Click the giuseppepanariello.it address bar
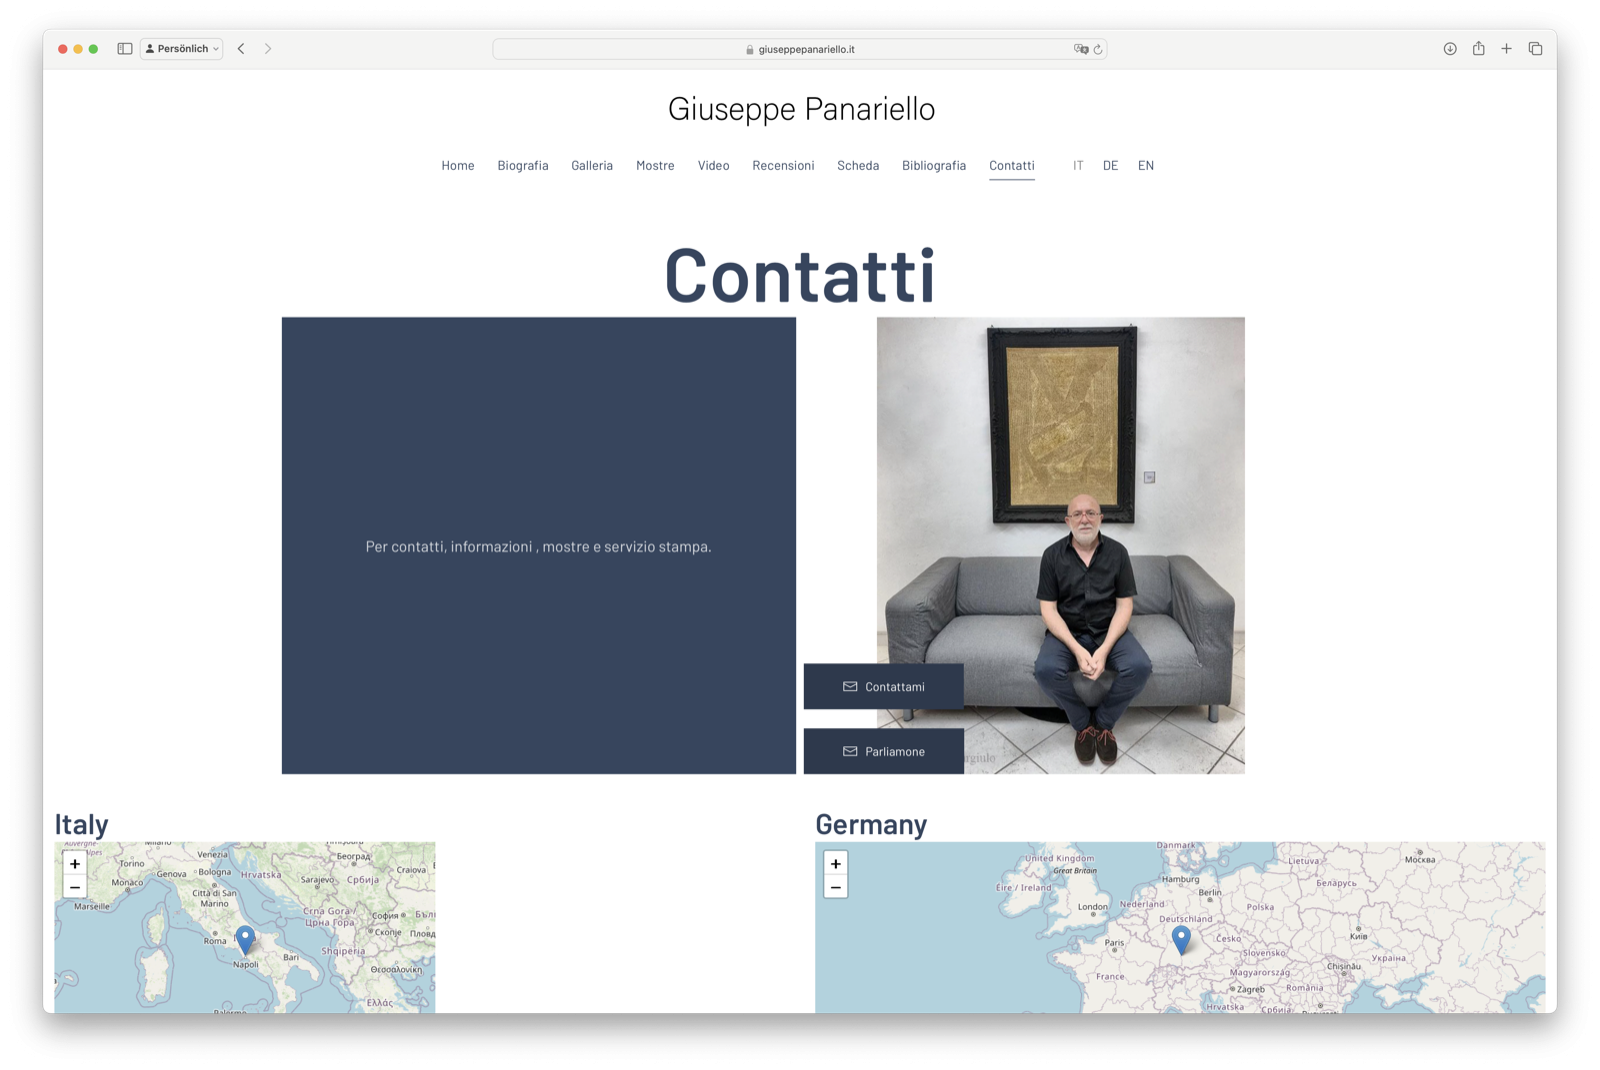 799,49
